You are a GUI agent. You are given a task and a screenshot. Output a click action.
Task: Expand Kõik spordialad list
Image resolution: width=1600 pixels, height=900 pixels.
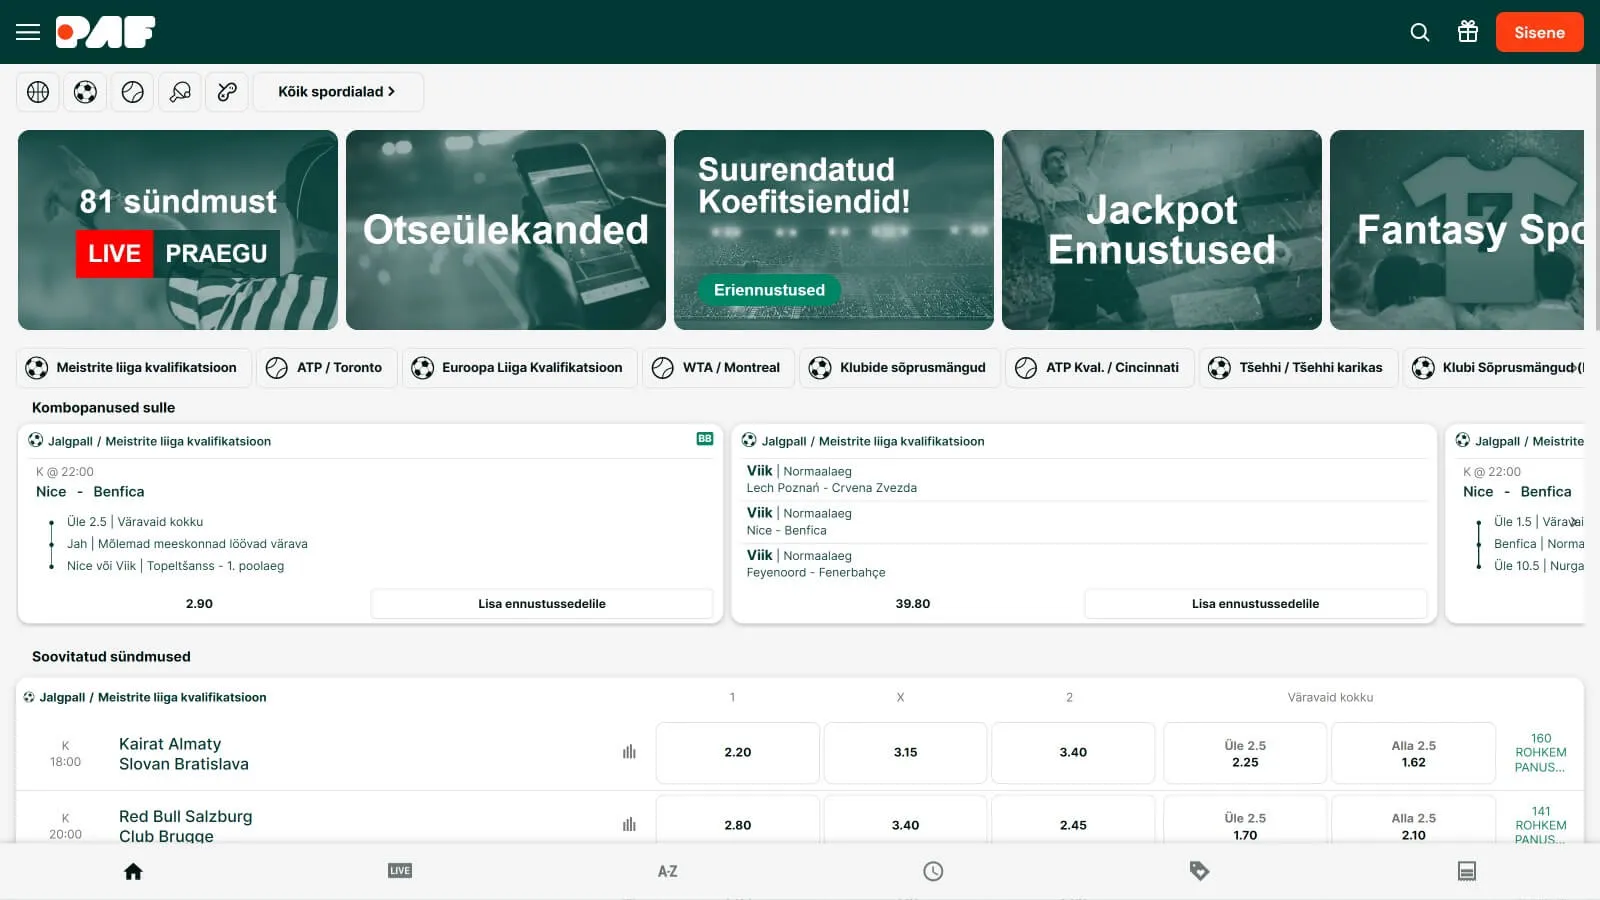coord(337,92)
